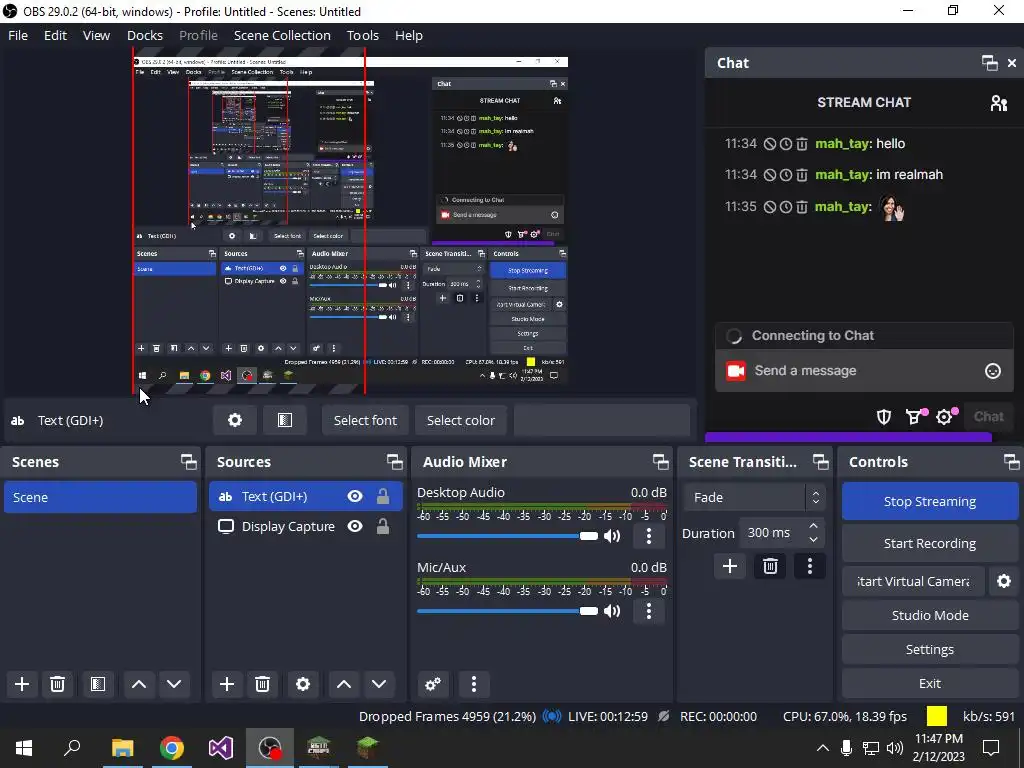Open the Fade transition dropdown
1024x768 pixels.
click(x=754, y=498)
